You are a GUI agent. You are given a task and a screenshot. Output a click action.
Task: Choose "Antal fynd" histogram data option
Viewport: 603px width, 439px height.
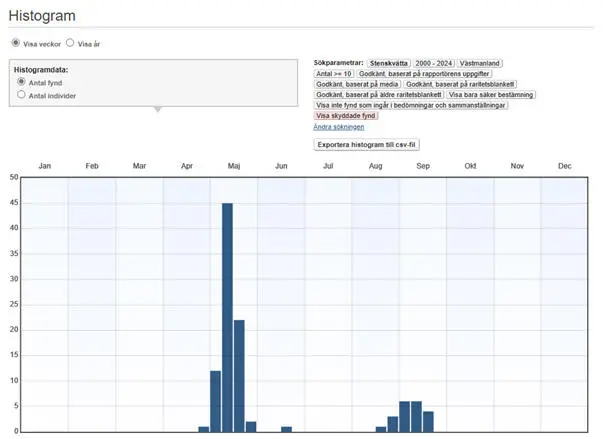[22, 82]
